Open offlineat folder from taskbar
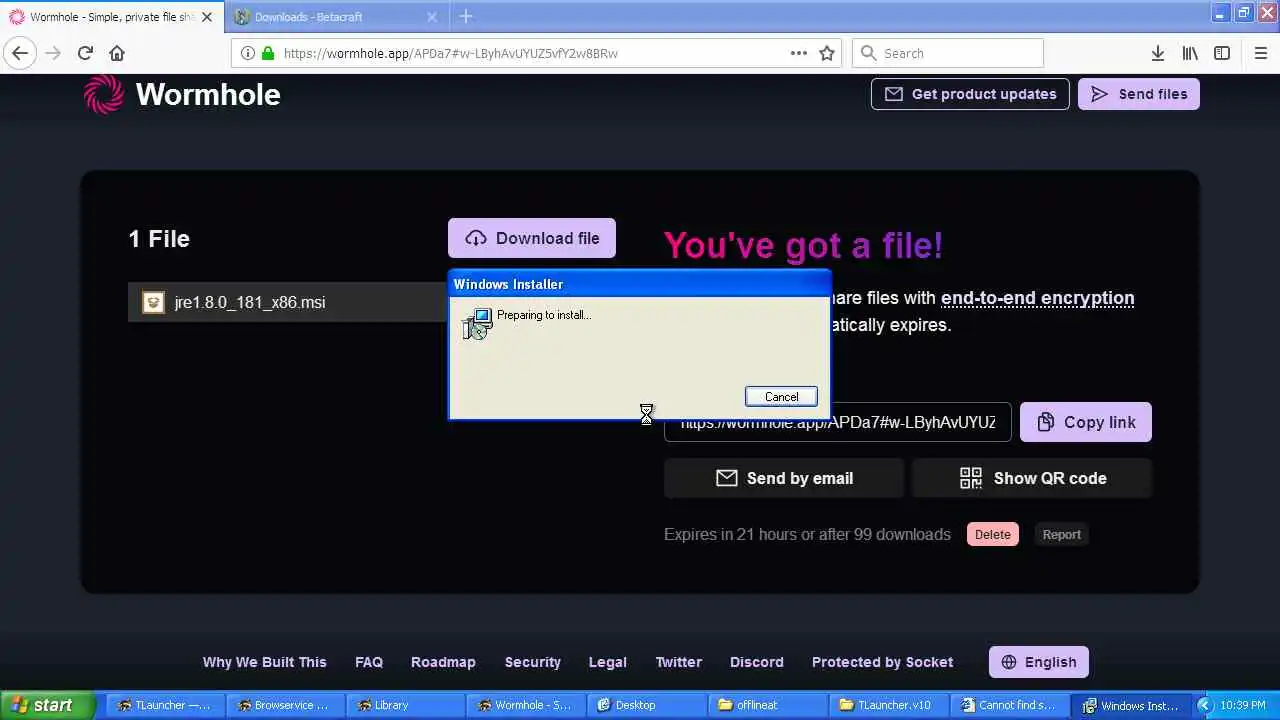1280x720 pixels. [x=767, y=705]
